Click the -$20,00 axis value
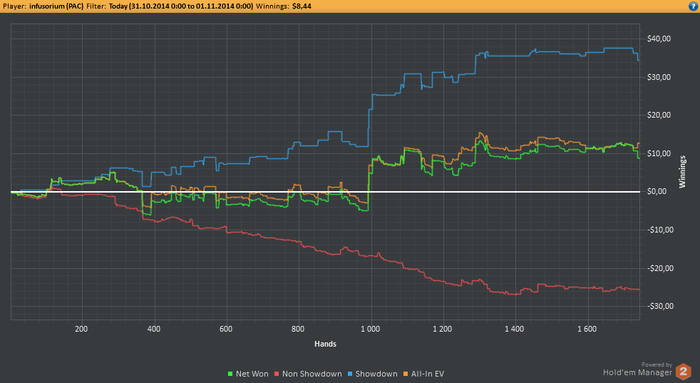 pos(660,268)
